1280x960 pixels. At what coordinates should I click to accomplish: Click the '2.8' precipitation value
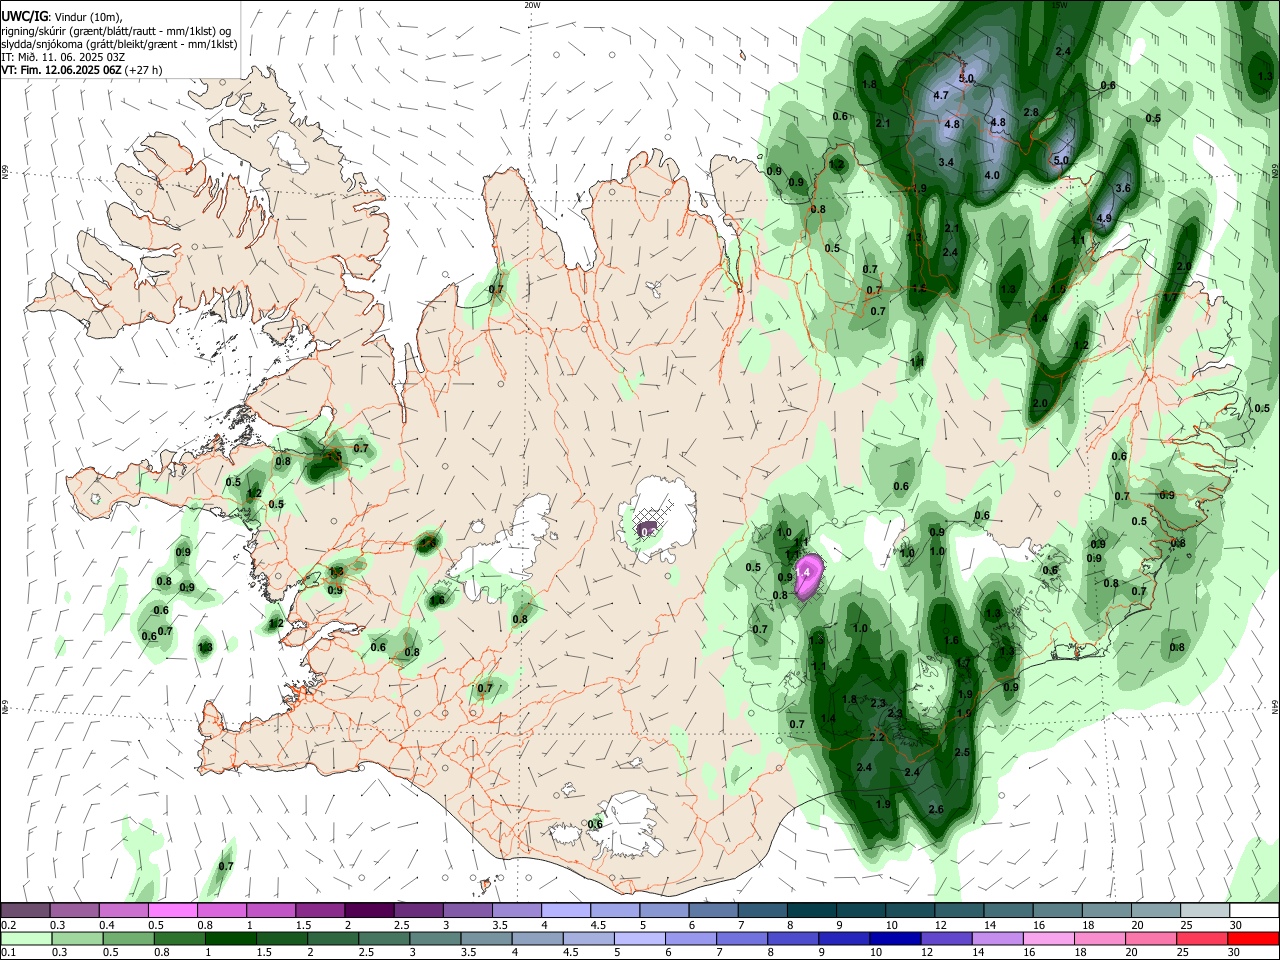point(1031,112)
